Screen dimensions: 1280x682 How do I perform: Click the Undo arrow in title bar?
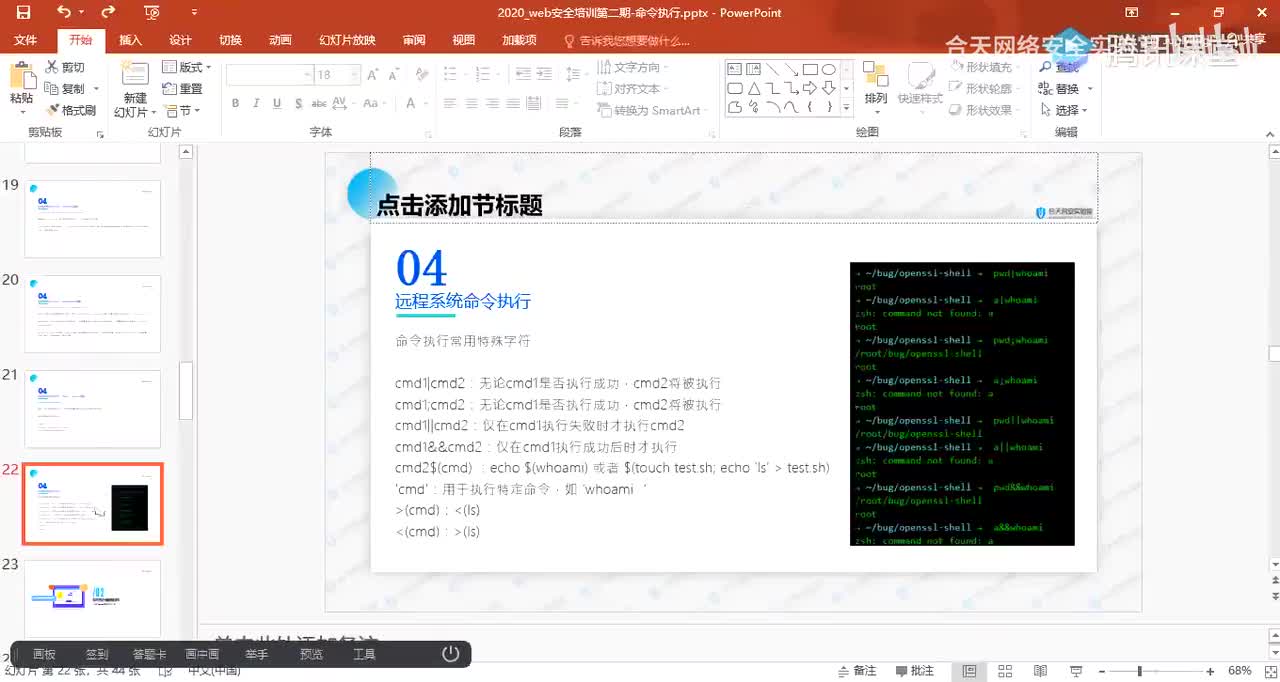click(x=64, y=12)
